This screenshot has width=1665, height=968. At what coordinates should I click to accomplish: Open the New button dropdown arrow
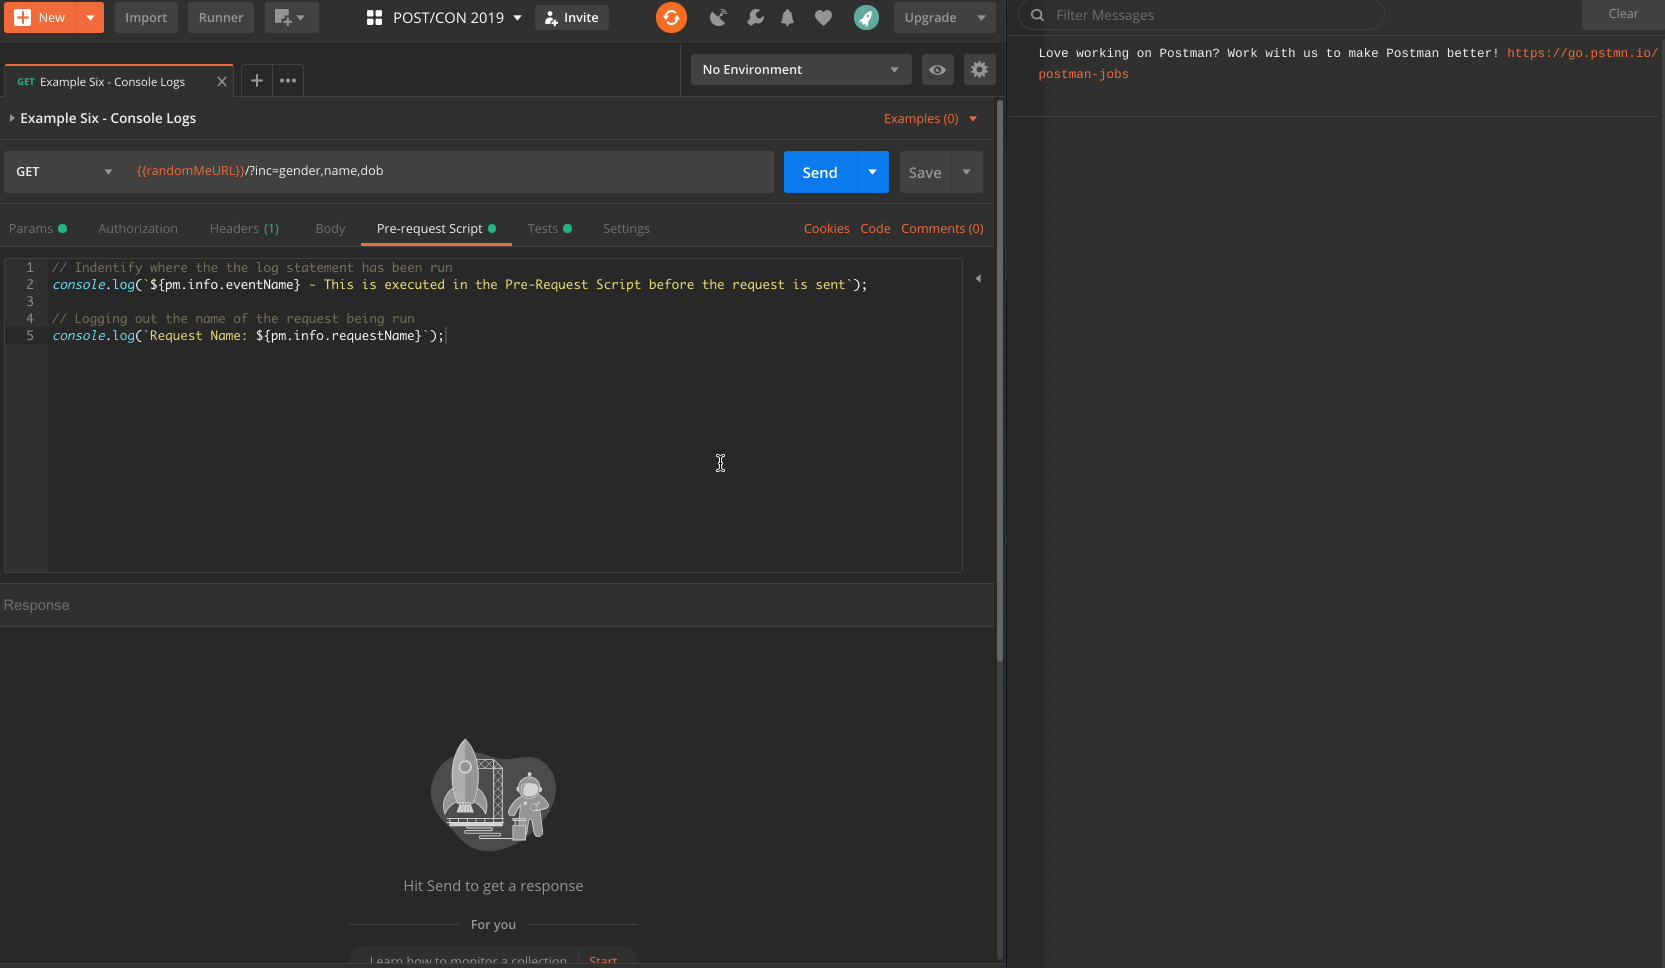pos(90,17)
